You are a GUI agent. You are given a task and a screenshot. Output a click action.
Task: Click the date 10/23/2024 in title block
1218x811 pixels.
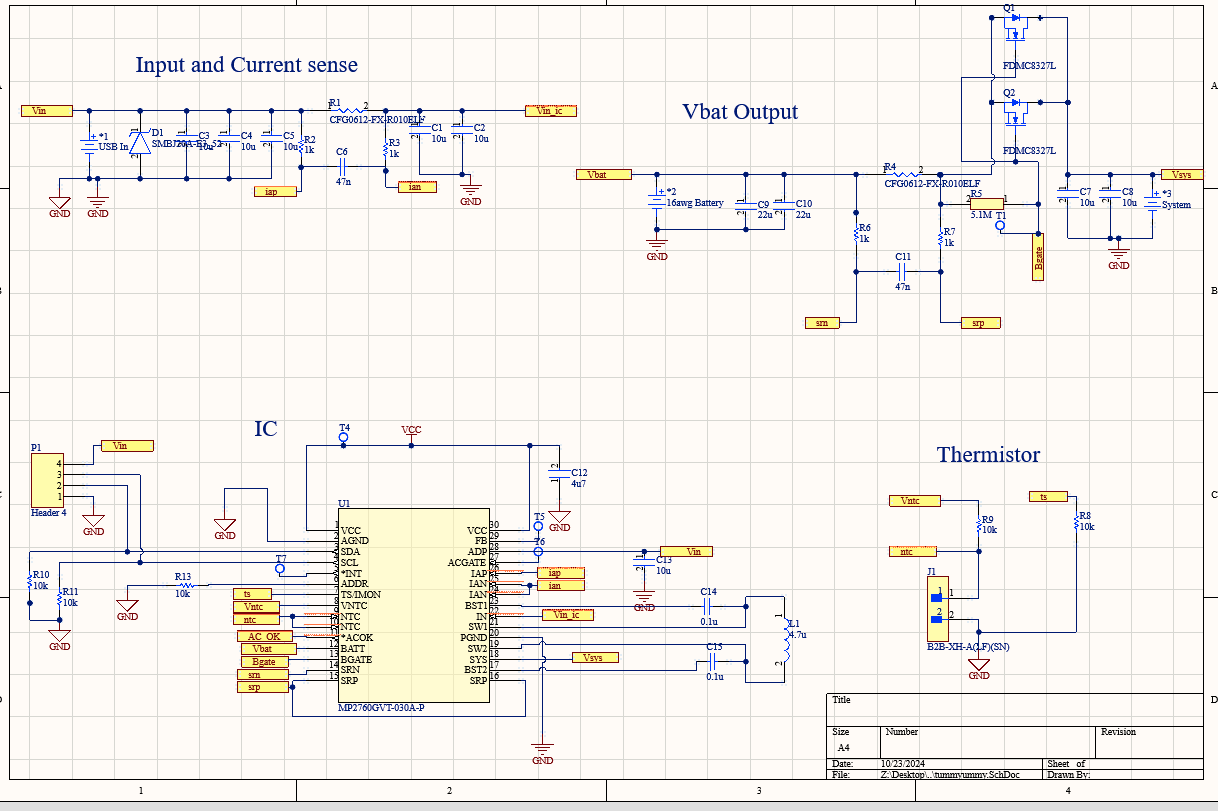(903, 765)
